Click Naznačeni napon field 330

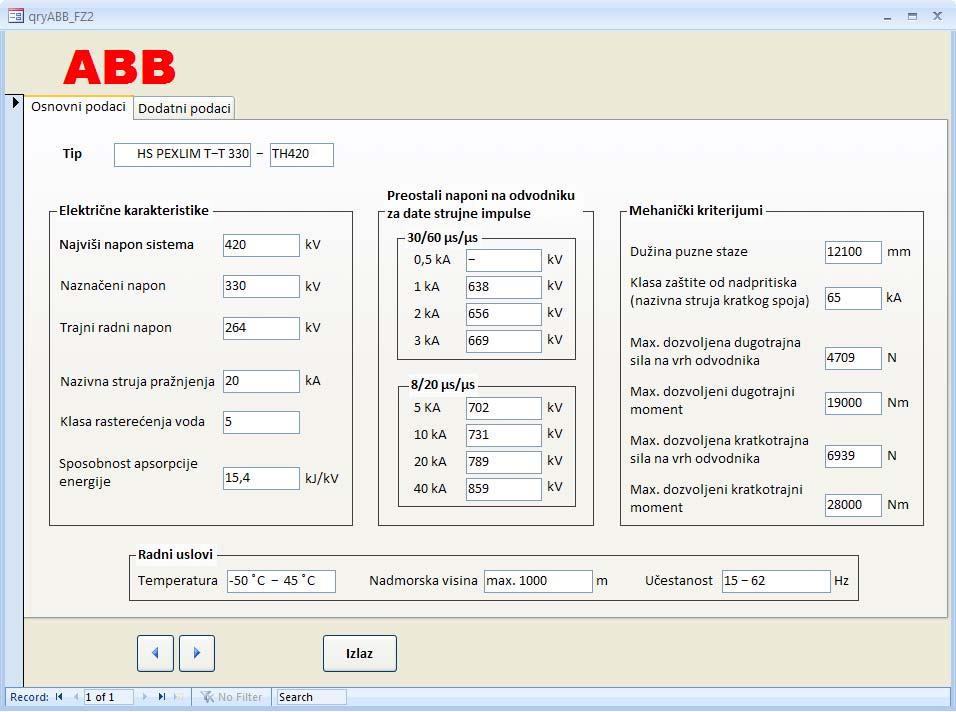(x=262, y=286)
